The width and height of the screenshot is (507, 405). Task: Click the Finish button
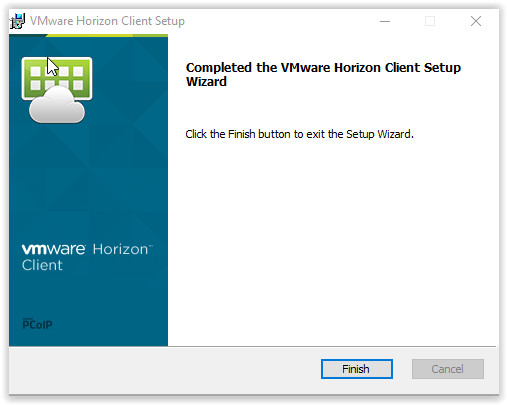(356, 369)
